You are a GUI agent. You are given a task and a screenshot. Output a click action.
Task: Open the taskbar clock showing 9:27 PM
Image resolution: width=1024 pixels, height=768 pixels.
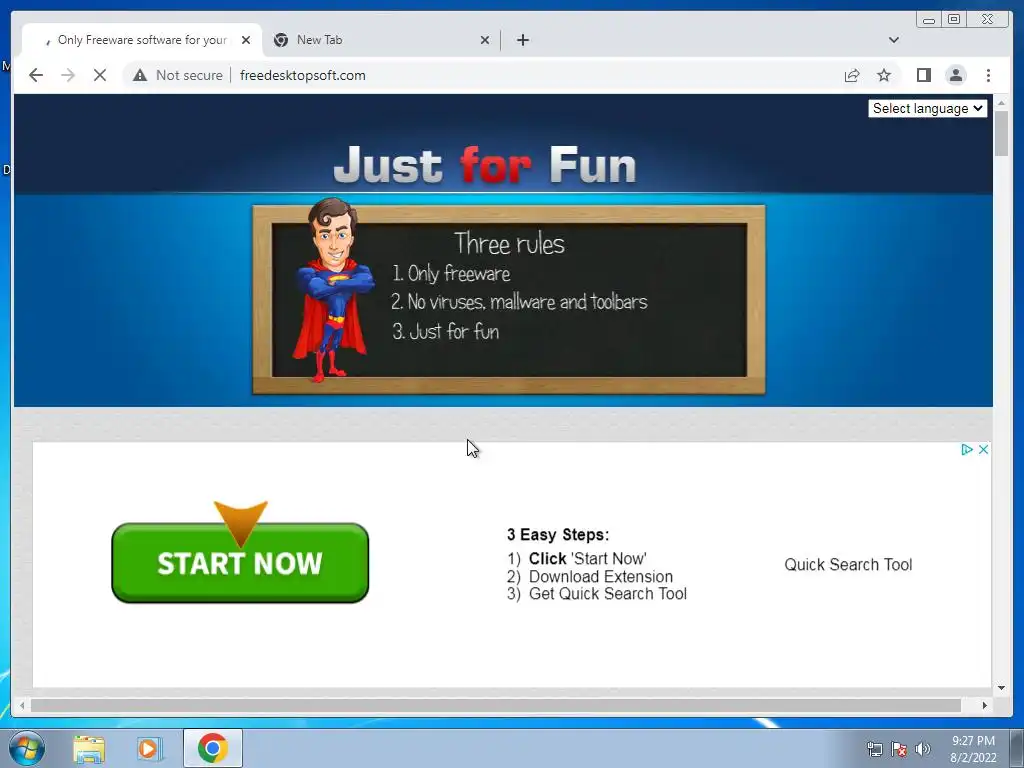[x=973, y=749]
